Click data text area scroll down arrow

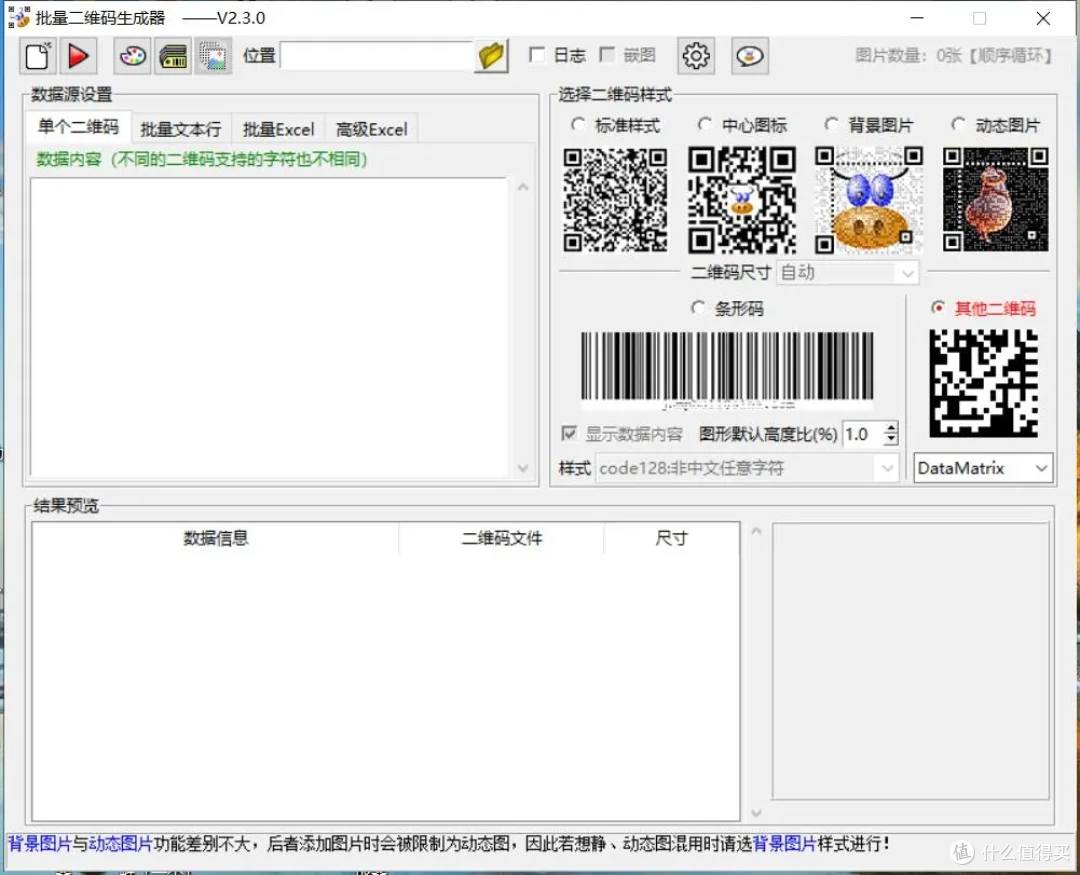pos(523,468)
